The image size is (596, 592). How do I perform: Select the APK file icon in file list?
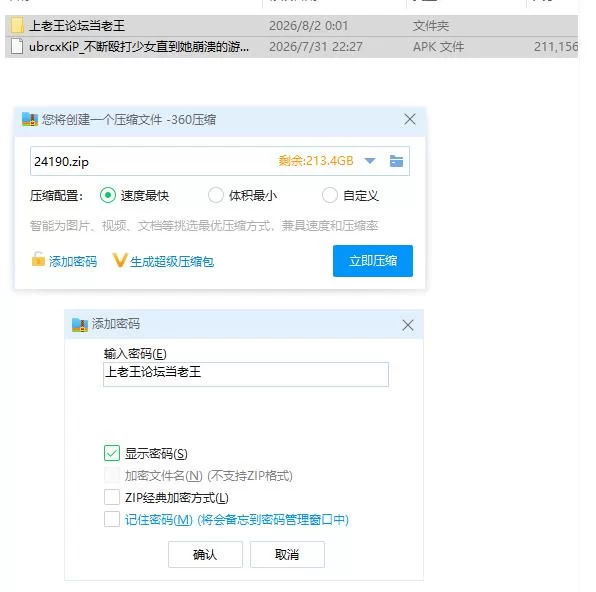17,46
